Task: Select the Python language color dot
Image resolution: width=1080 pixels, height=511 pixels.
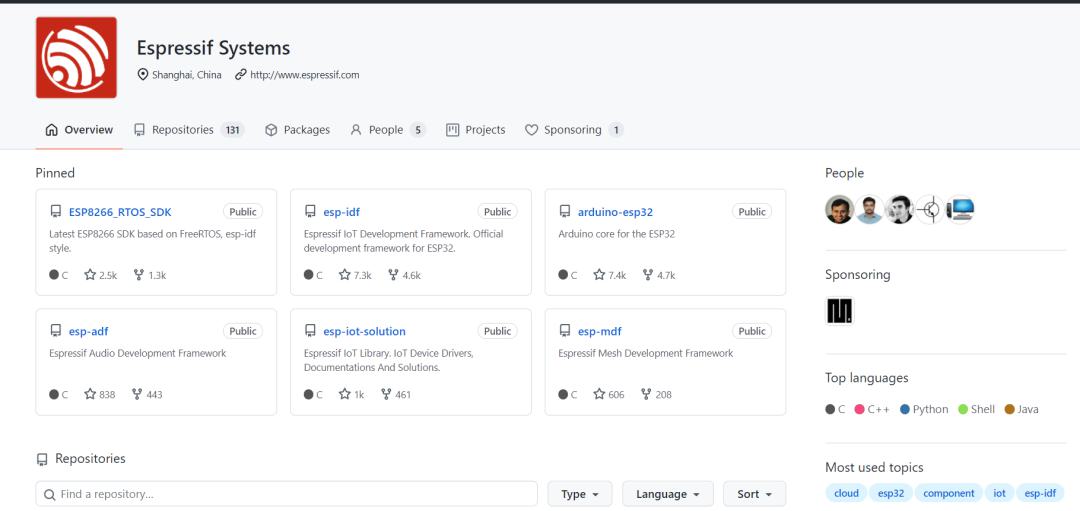Action: [905, 409]
